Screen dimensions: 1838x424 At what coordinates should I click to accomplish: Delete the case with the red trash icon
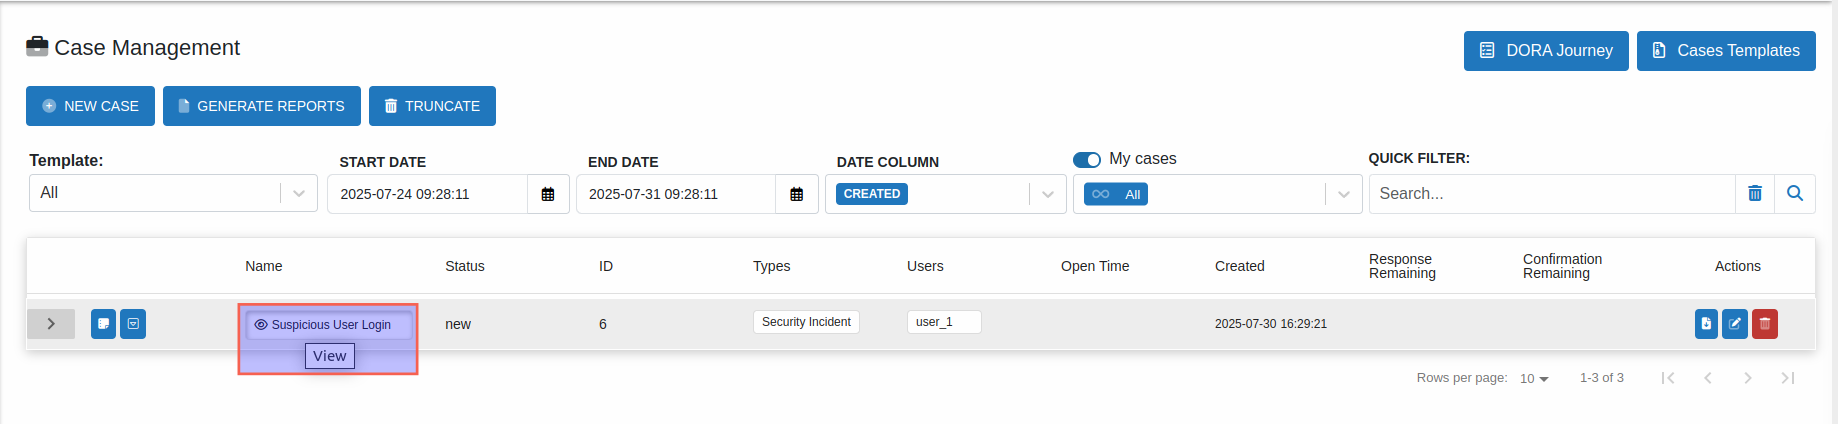[x=1765, y=324]
